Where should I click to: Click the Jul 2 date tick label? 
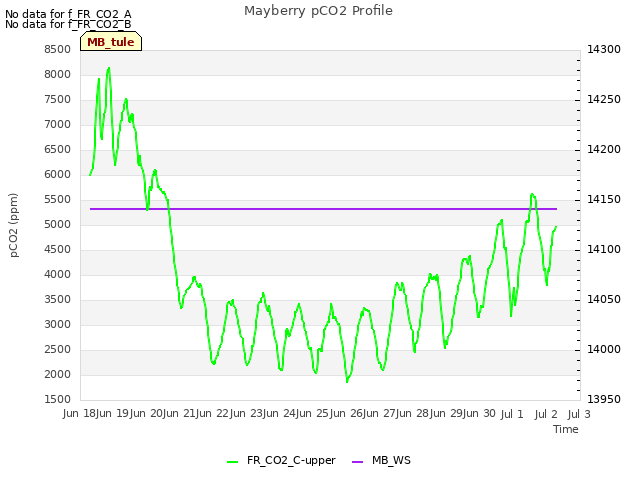pos(546,414)
